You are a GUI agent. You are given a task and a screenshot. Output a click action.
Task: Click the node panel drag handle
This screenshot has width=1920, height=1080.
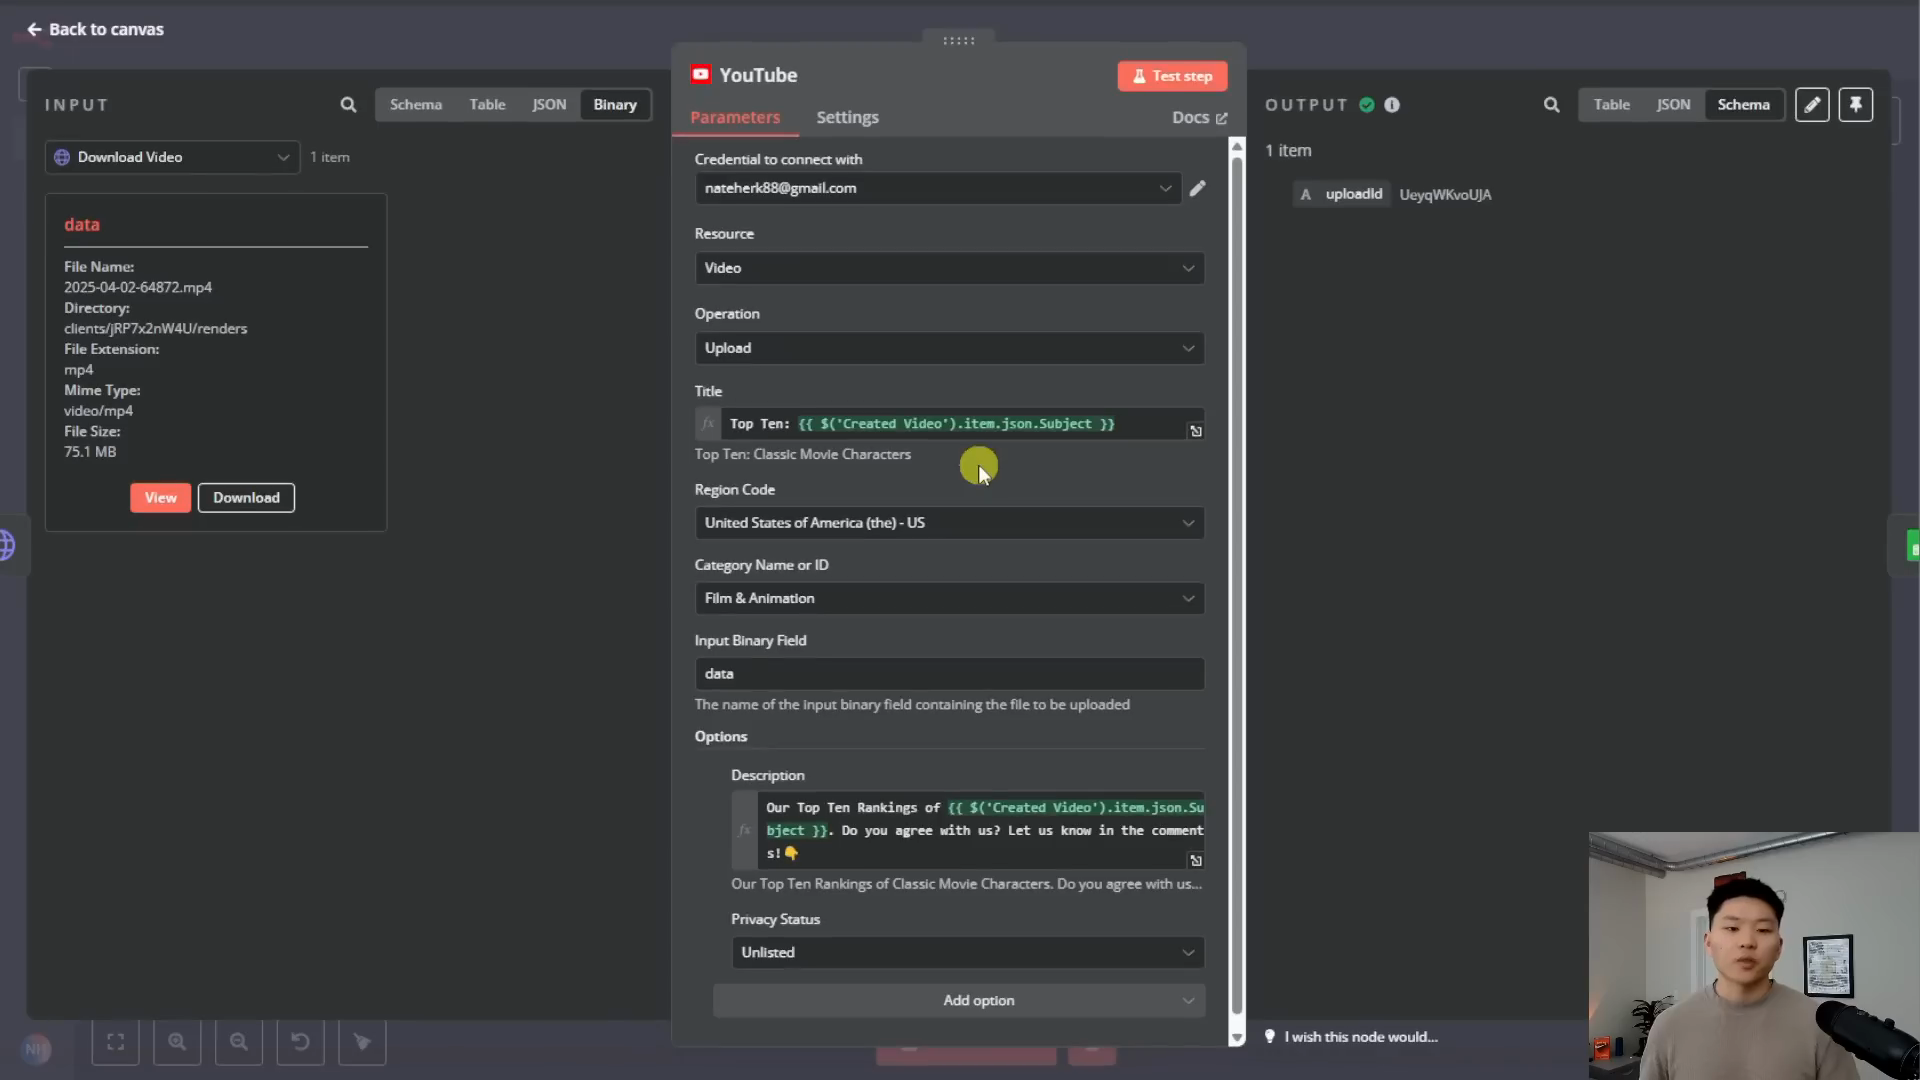(x=958, y=41)
